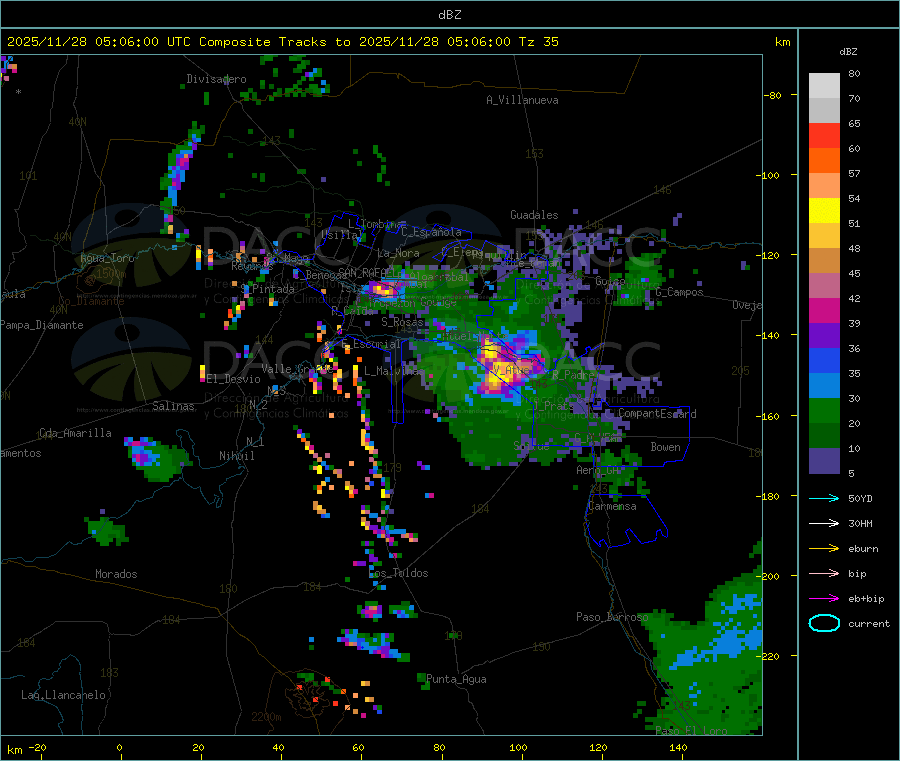Select the light gray 70-80 dBZ swatch
Image resolution: width=900 pixels, height=761 pixels.
pos(824,86)
